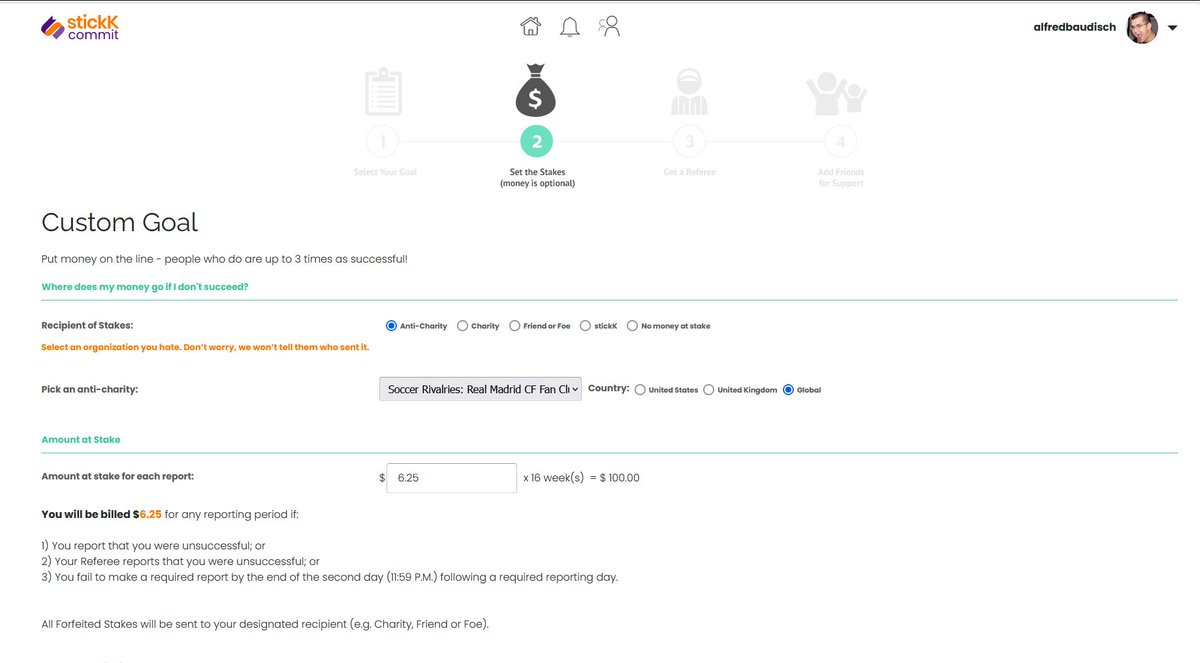The image size is (1200, 663).
Task: Set country to Global
Action: 789,390
